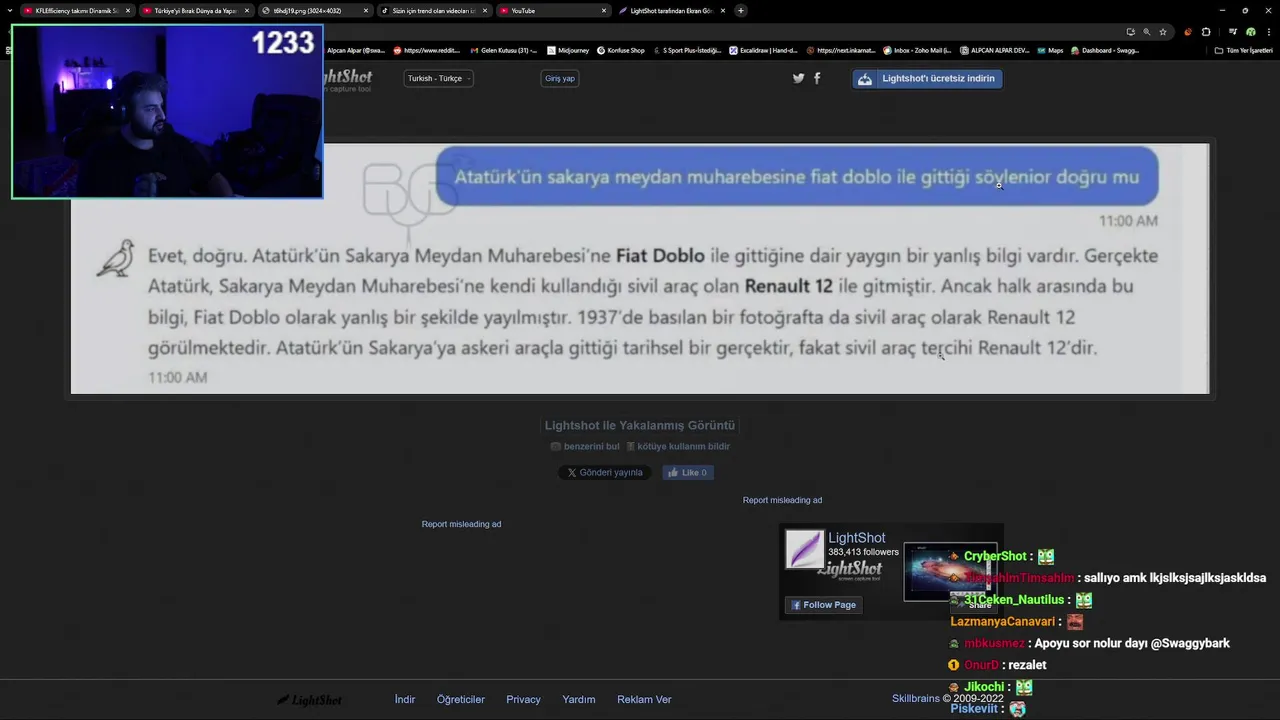This screenshot has height=720, width=1280.
Task: Open the Inbox - Zoho Mail bookmark
Action: (917, 50)
